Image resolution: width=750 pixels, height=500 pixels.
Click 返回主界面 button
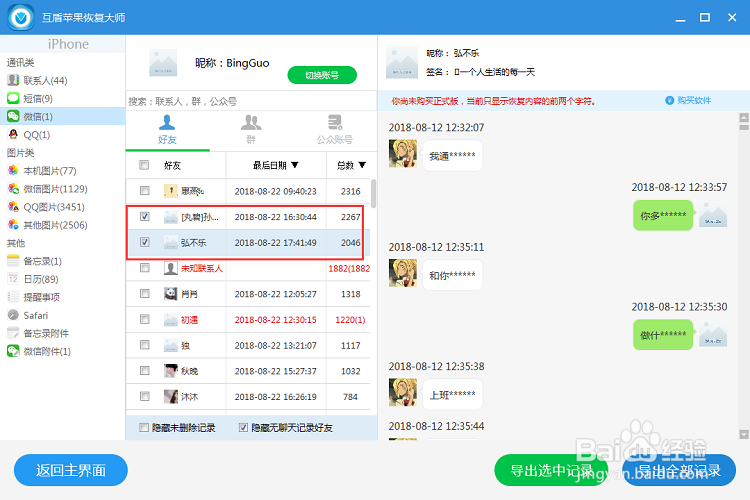pyautogui.click(x=71, y=470)
